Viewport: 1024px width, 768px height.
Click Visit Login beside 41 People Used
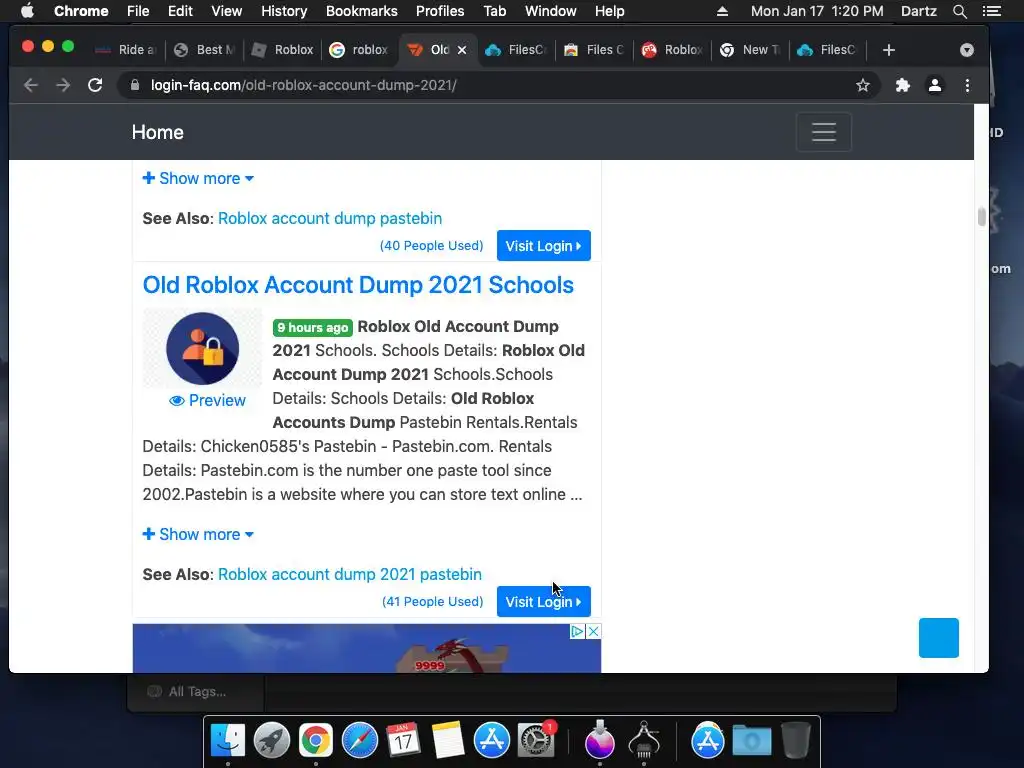(543, 601)
